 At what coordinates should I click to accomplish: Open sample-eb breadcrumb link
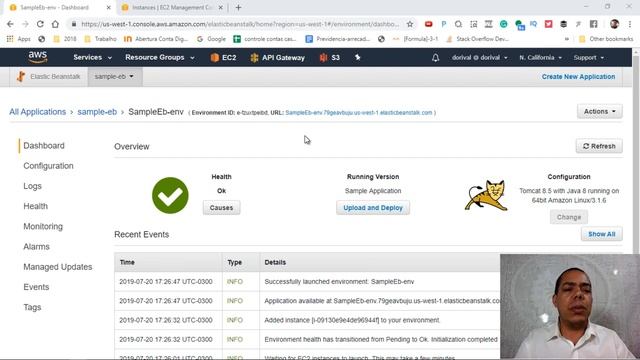coord(97,112)
